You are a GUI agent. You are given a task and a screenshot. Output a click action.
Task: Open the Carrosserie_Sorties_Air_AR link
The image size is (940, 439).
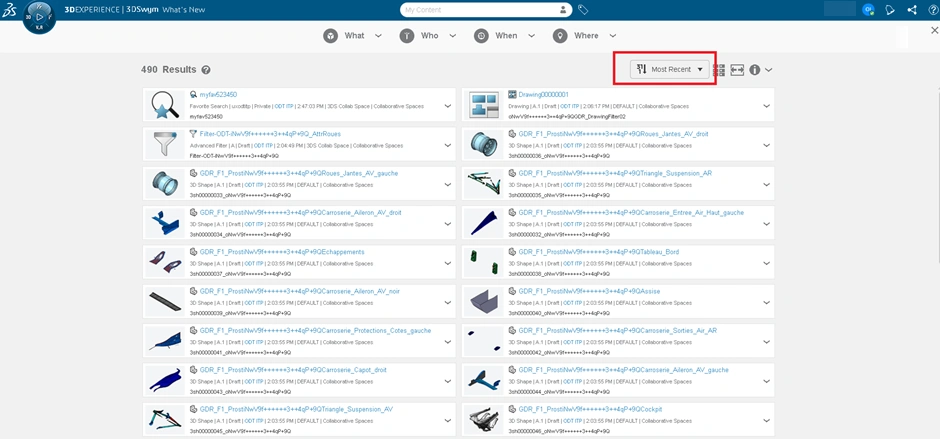pos(618,330)
